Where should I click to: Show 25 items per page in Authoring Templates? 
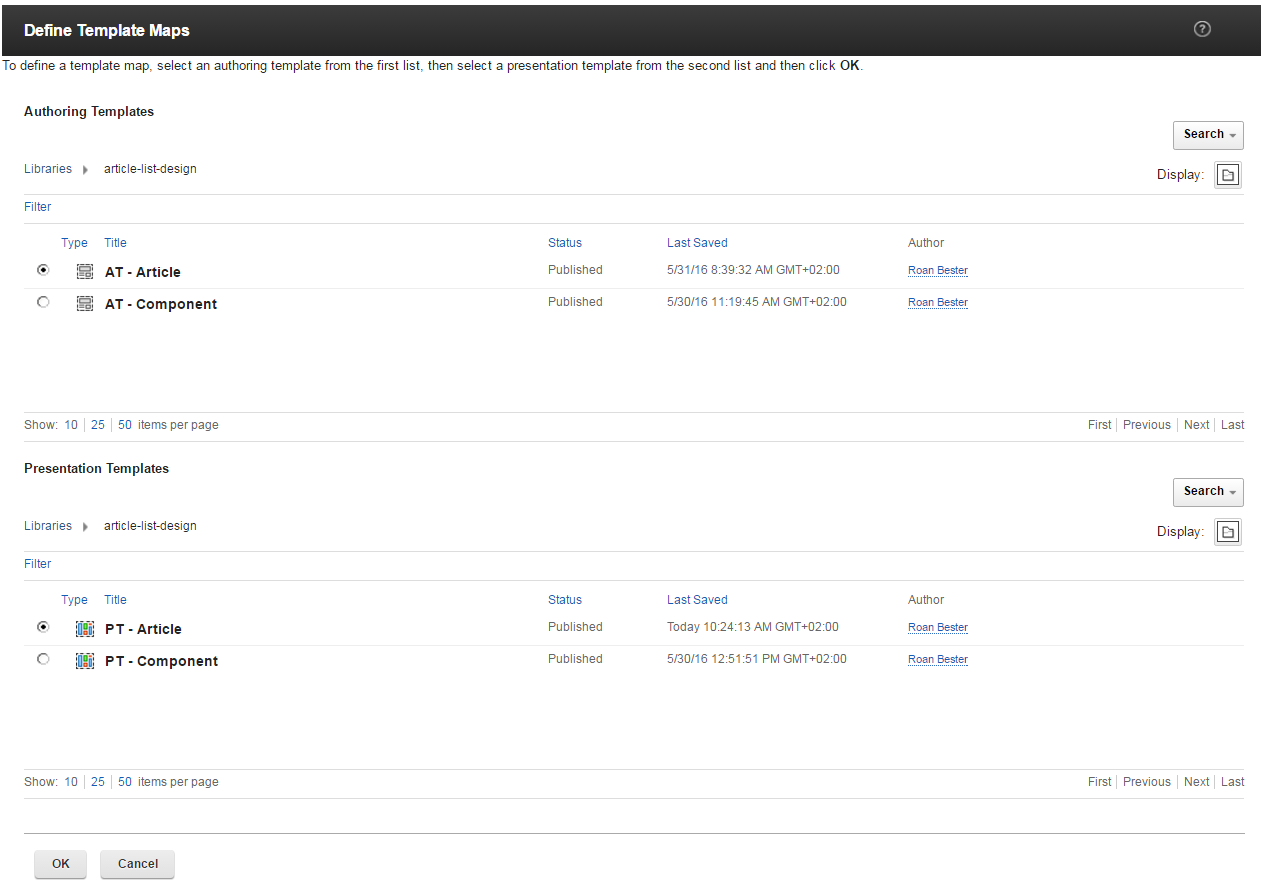[x=98, y=425]
